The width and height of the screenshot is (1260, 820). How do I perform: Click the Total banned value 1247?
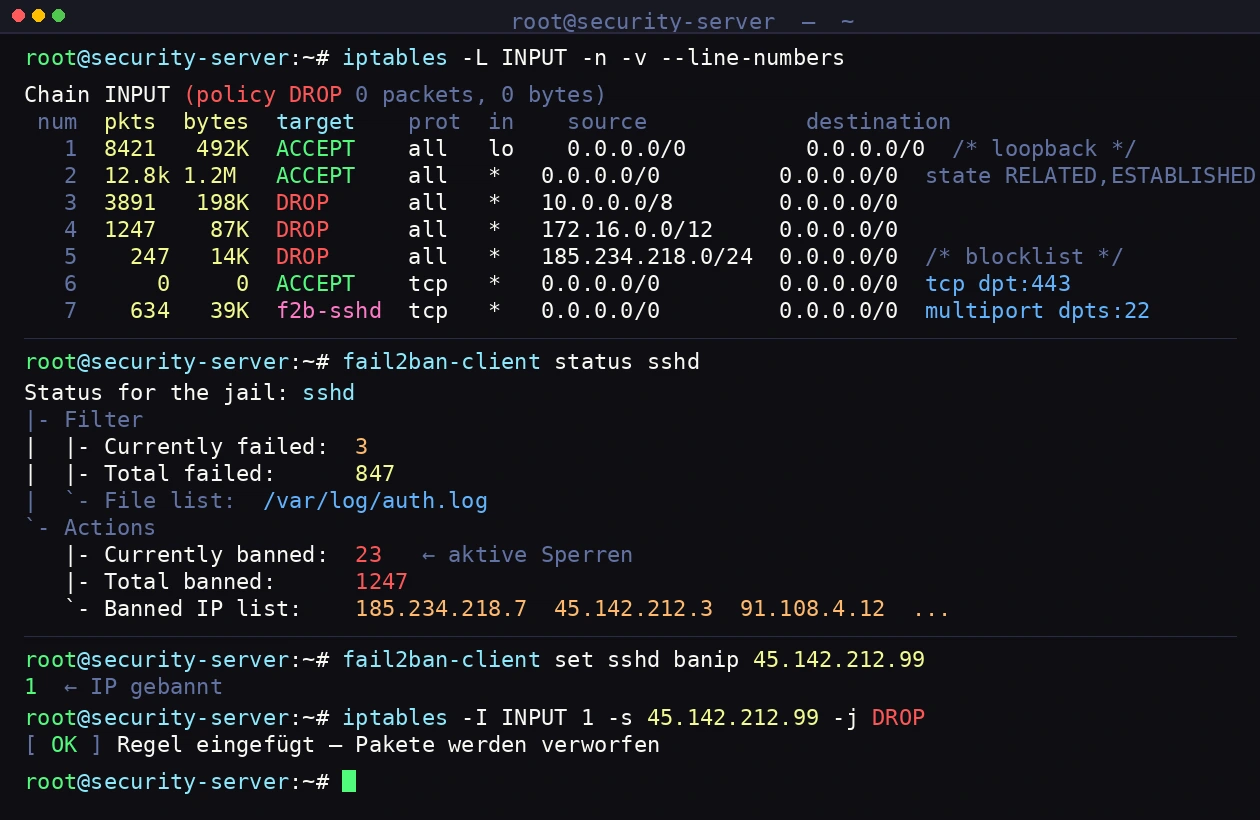pos(381,581)
